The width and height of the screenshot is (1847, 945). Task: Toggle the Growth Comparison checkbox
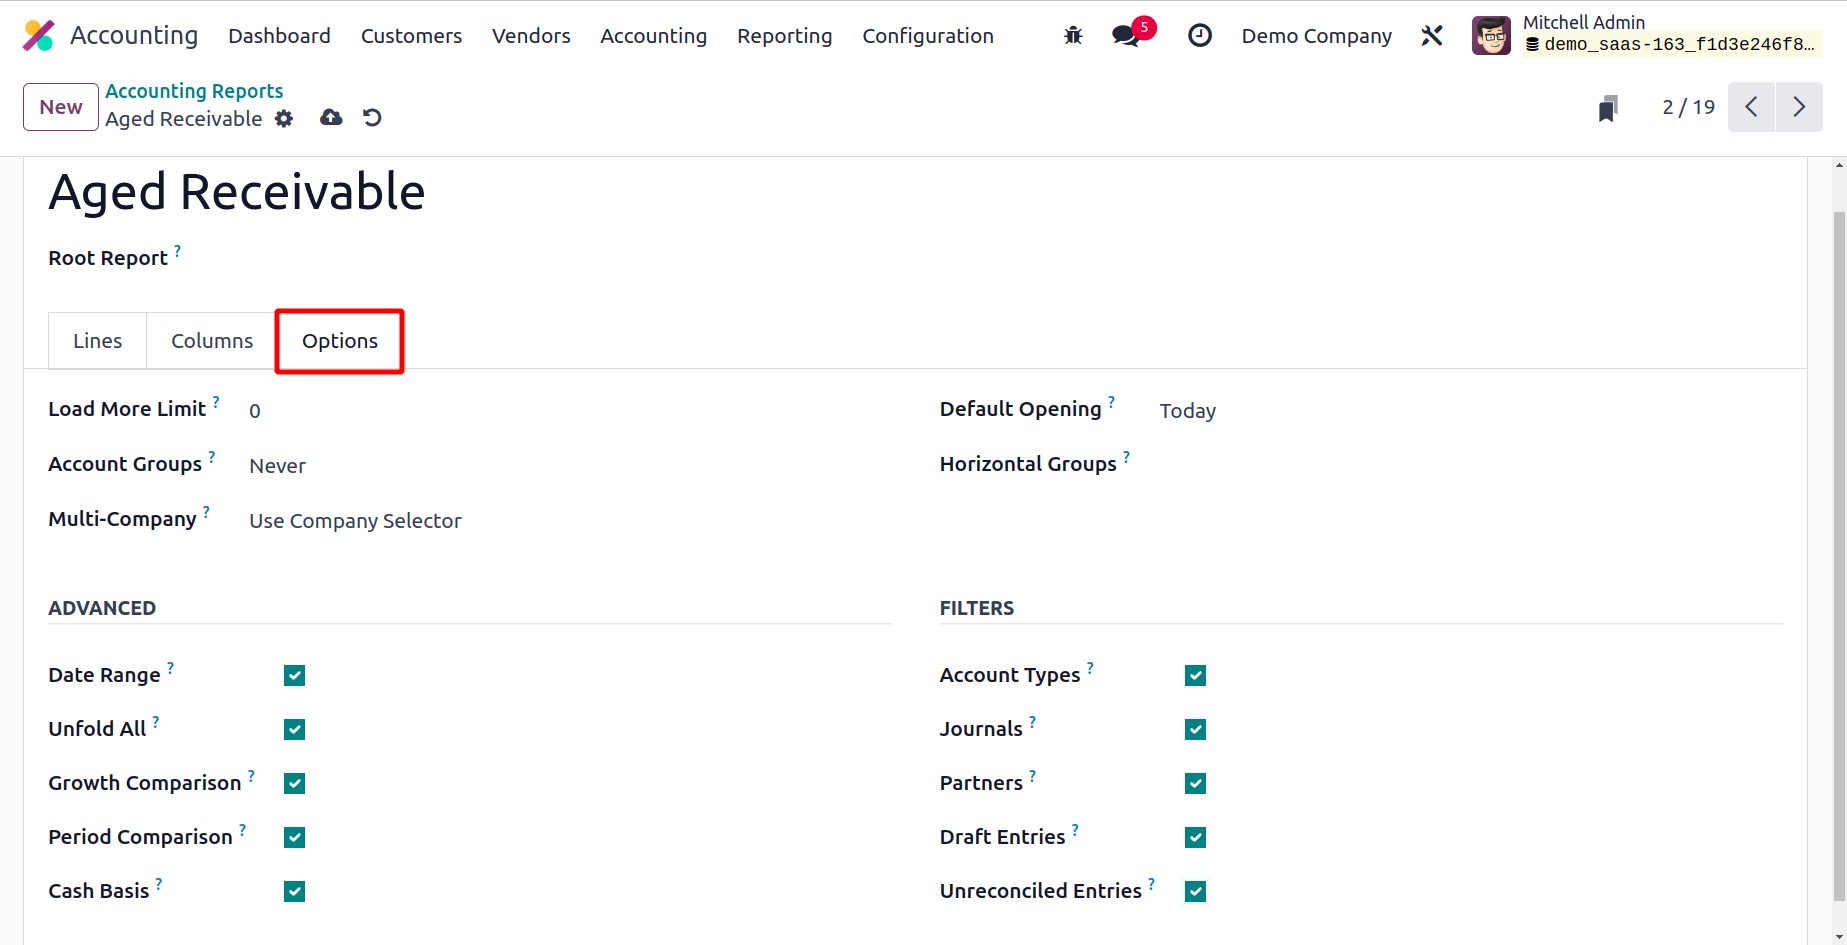(294, 784)
